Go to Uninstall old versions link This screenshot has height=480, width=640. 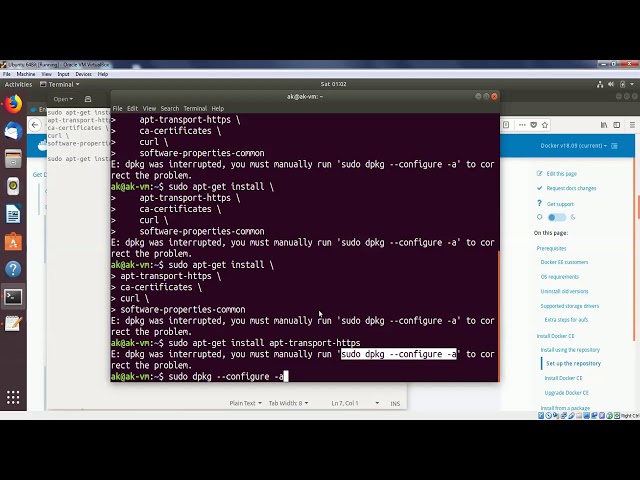click(564, 291)
